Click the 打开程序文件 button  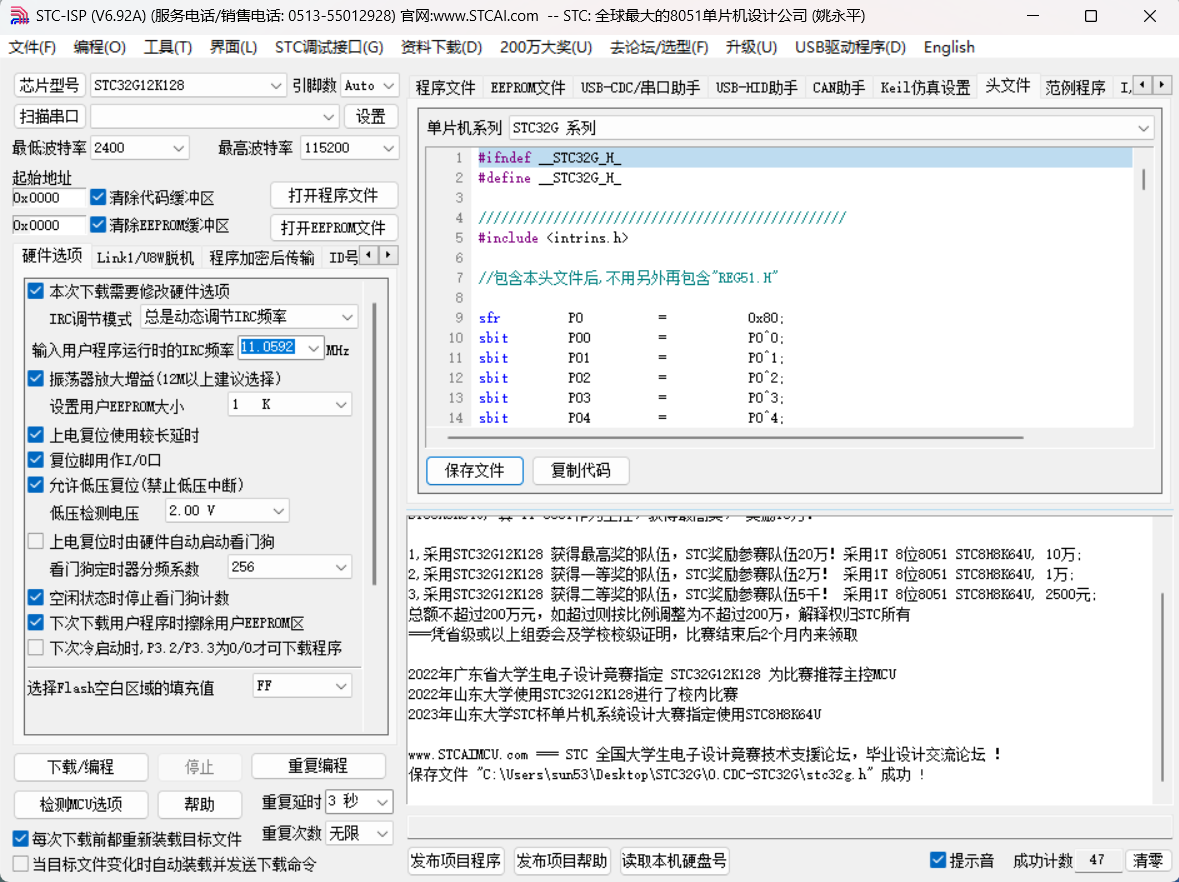pyautogui.click(x=333, y=195)
